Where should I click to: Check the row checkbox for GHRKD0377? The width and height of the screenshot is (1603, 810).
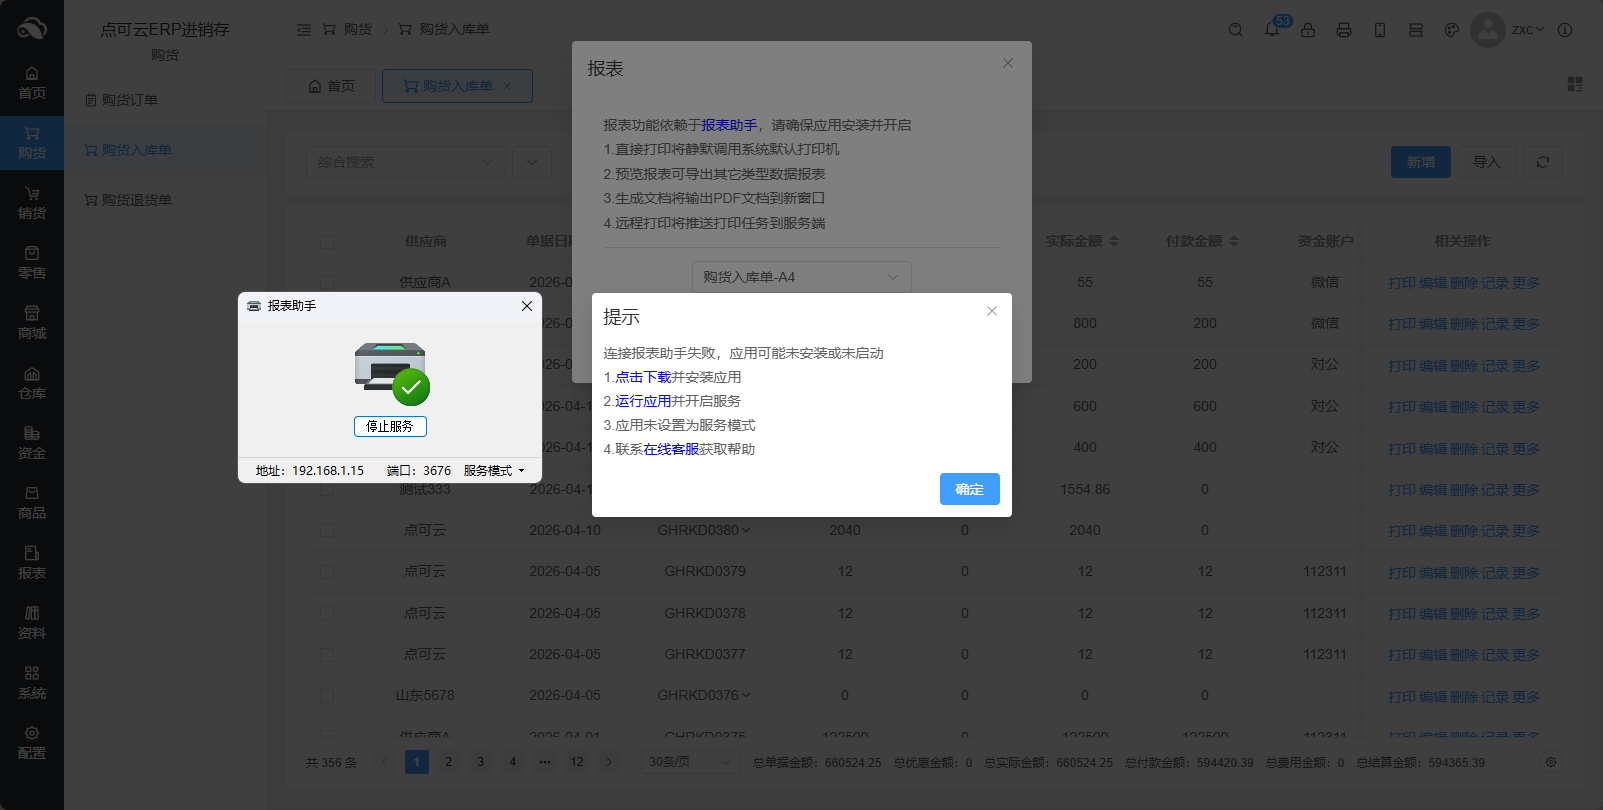coord(327,655)
